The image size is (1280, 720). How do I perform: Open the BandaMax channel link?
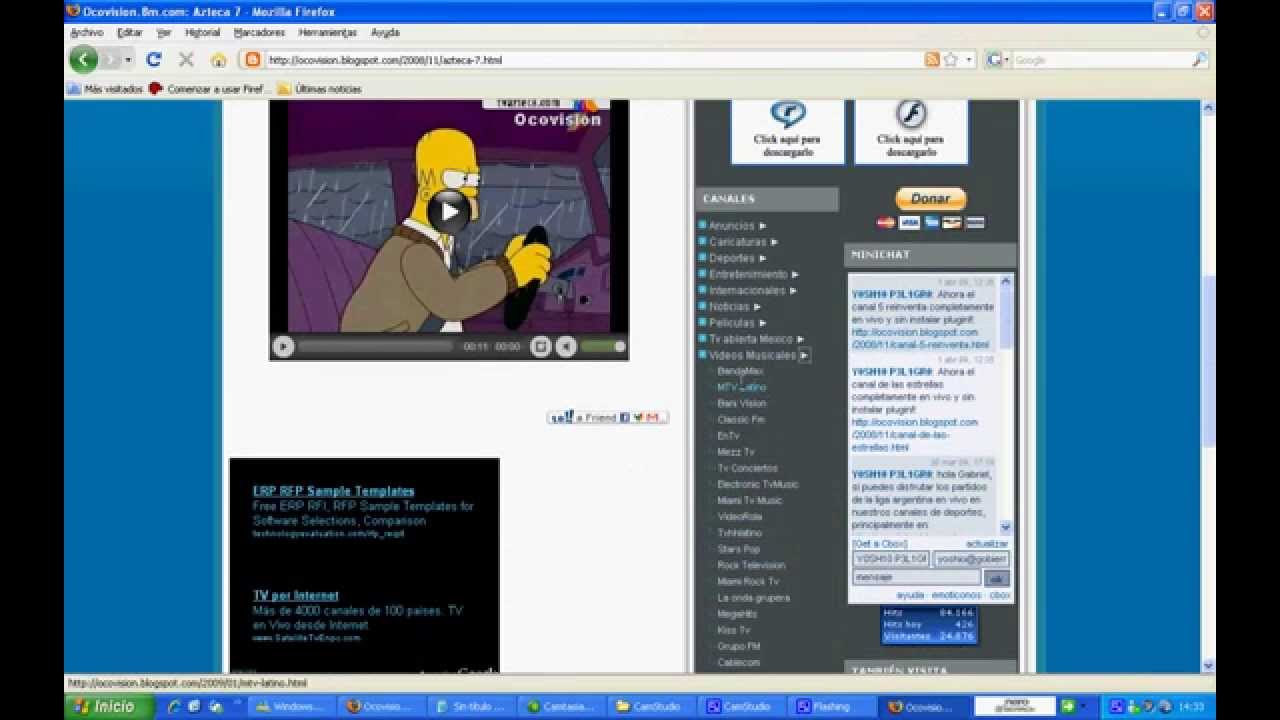740,371
